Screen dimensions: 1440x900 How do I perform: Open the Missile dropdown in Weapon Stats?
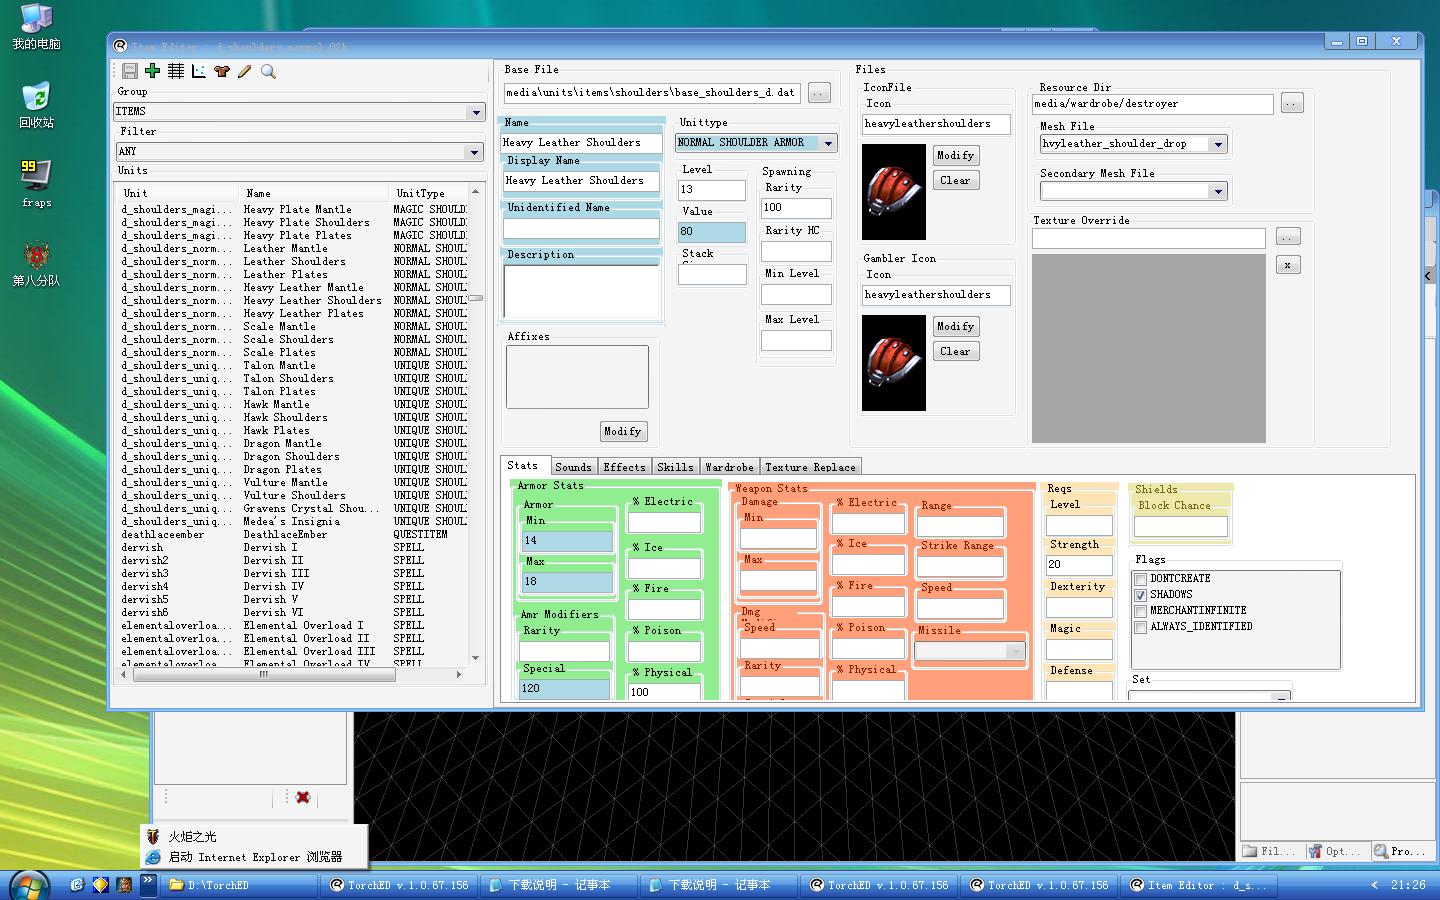1015,651
